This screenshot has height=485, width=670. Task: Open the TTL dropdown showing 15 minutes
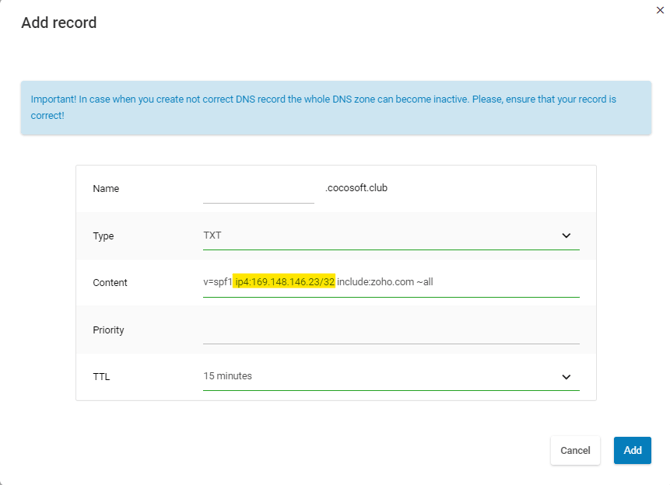click(391, 376)
